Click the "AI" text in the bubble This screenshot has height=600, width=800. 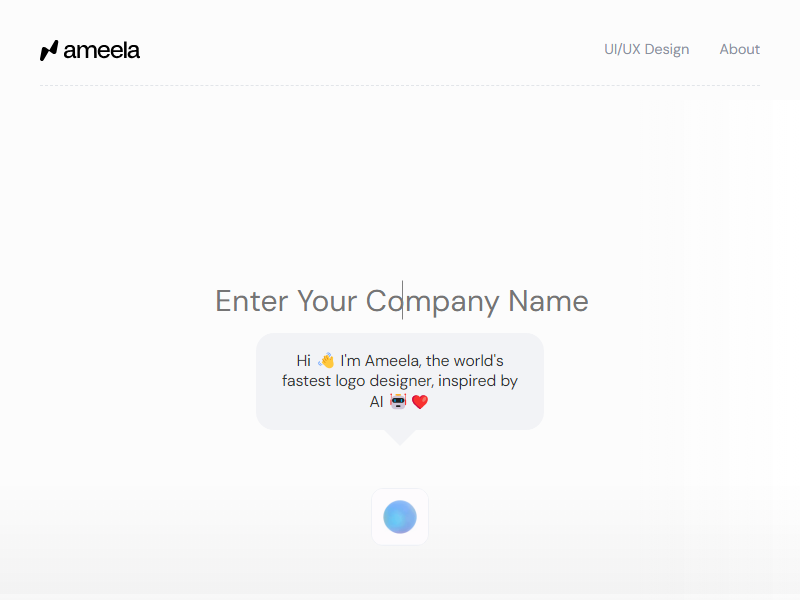[376, 401]
